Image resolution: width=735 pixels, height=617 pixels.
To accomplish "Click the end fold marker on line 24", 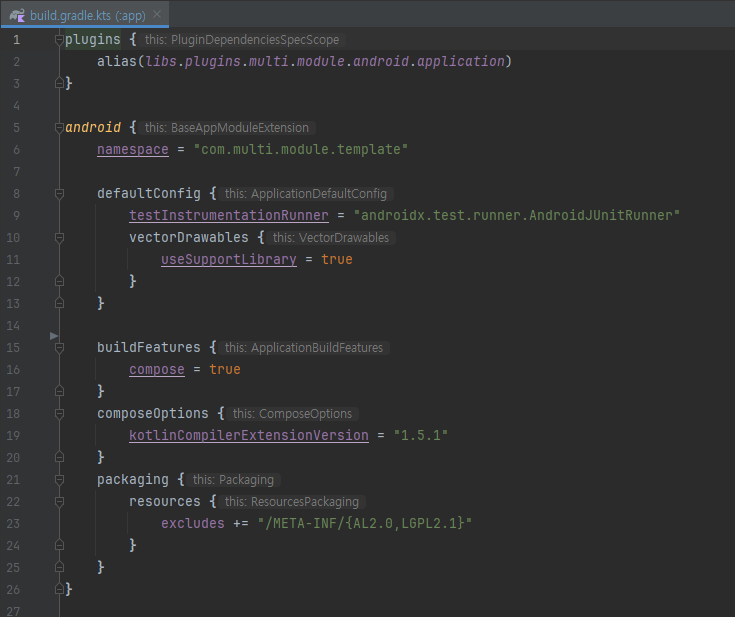I will pos(59,545).
